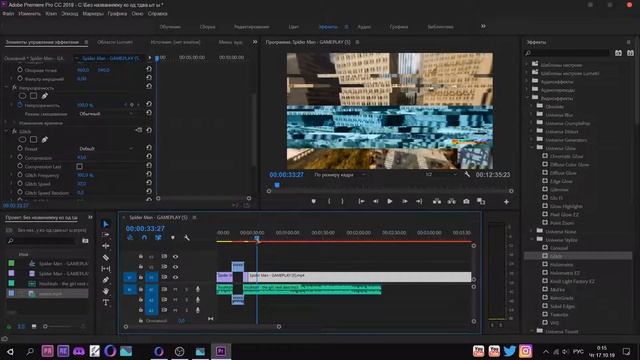The width and height of the screenshot is (640, 360).
Task: Open the fit-to-frame zoom dropdown
Action: point(340,175)
